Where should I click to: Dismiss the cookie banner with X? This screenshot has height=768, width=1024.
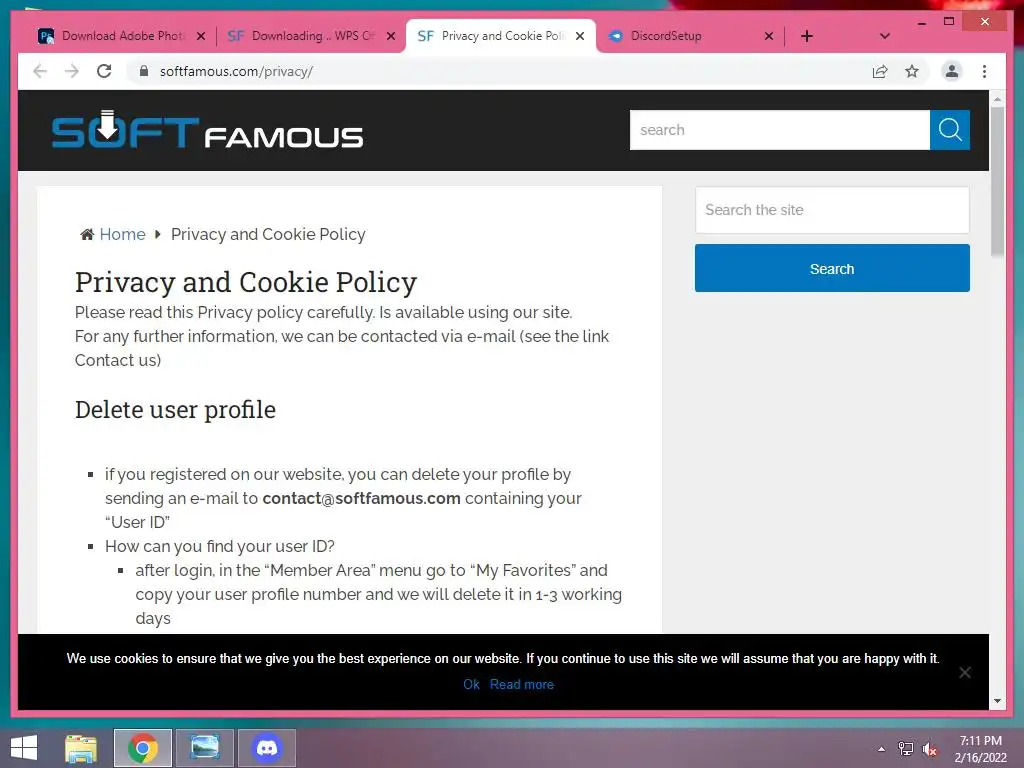[x=965, y=673]
